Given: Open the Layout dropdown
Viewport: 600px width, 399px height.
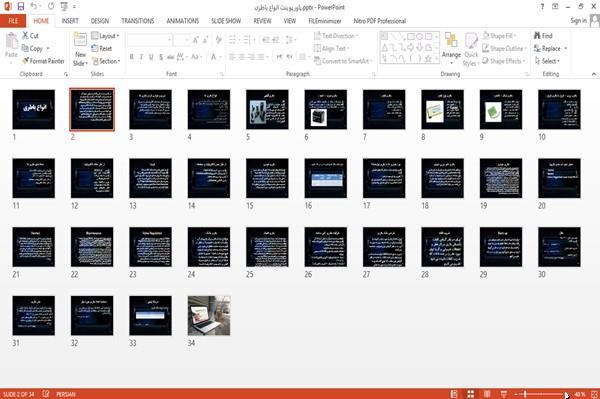Looking at the screenshot, I should pos(105,36).
